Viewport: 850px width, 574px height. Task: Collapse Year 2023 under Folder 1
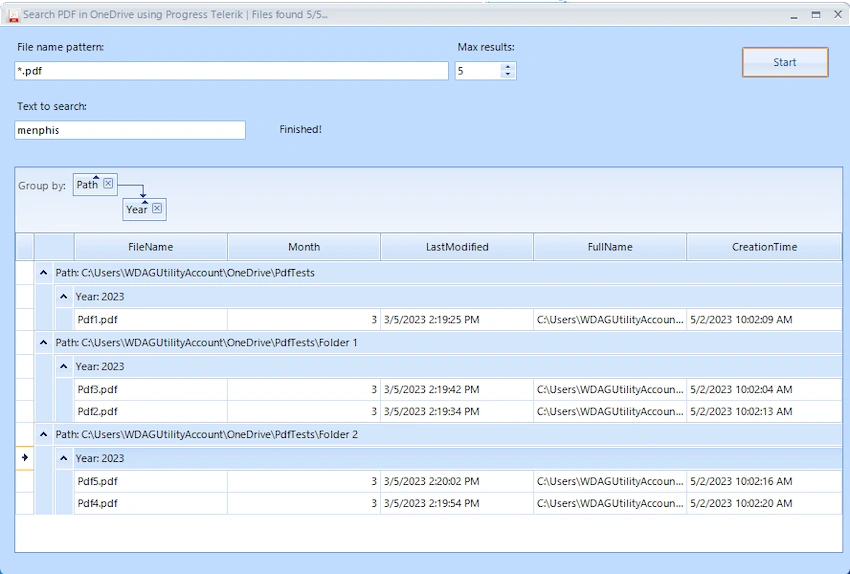pos(63,366)
